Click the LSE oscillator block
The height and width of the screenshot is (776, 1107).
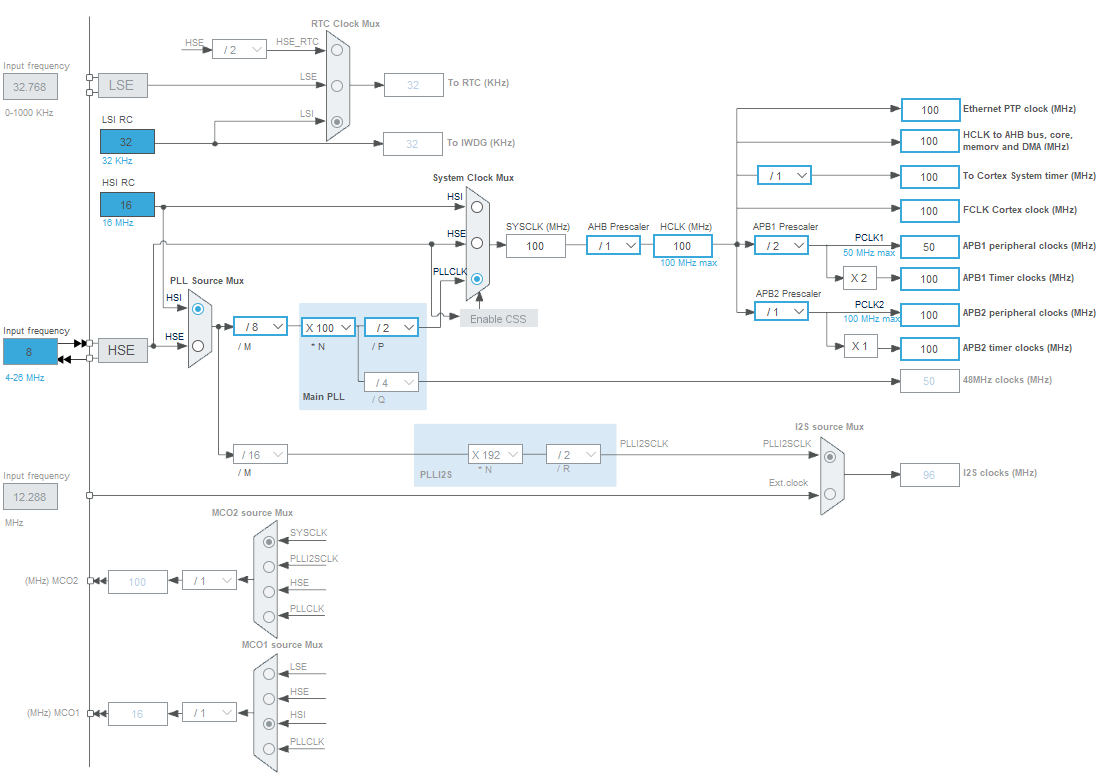pos(122,86)
